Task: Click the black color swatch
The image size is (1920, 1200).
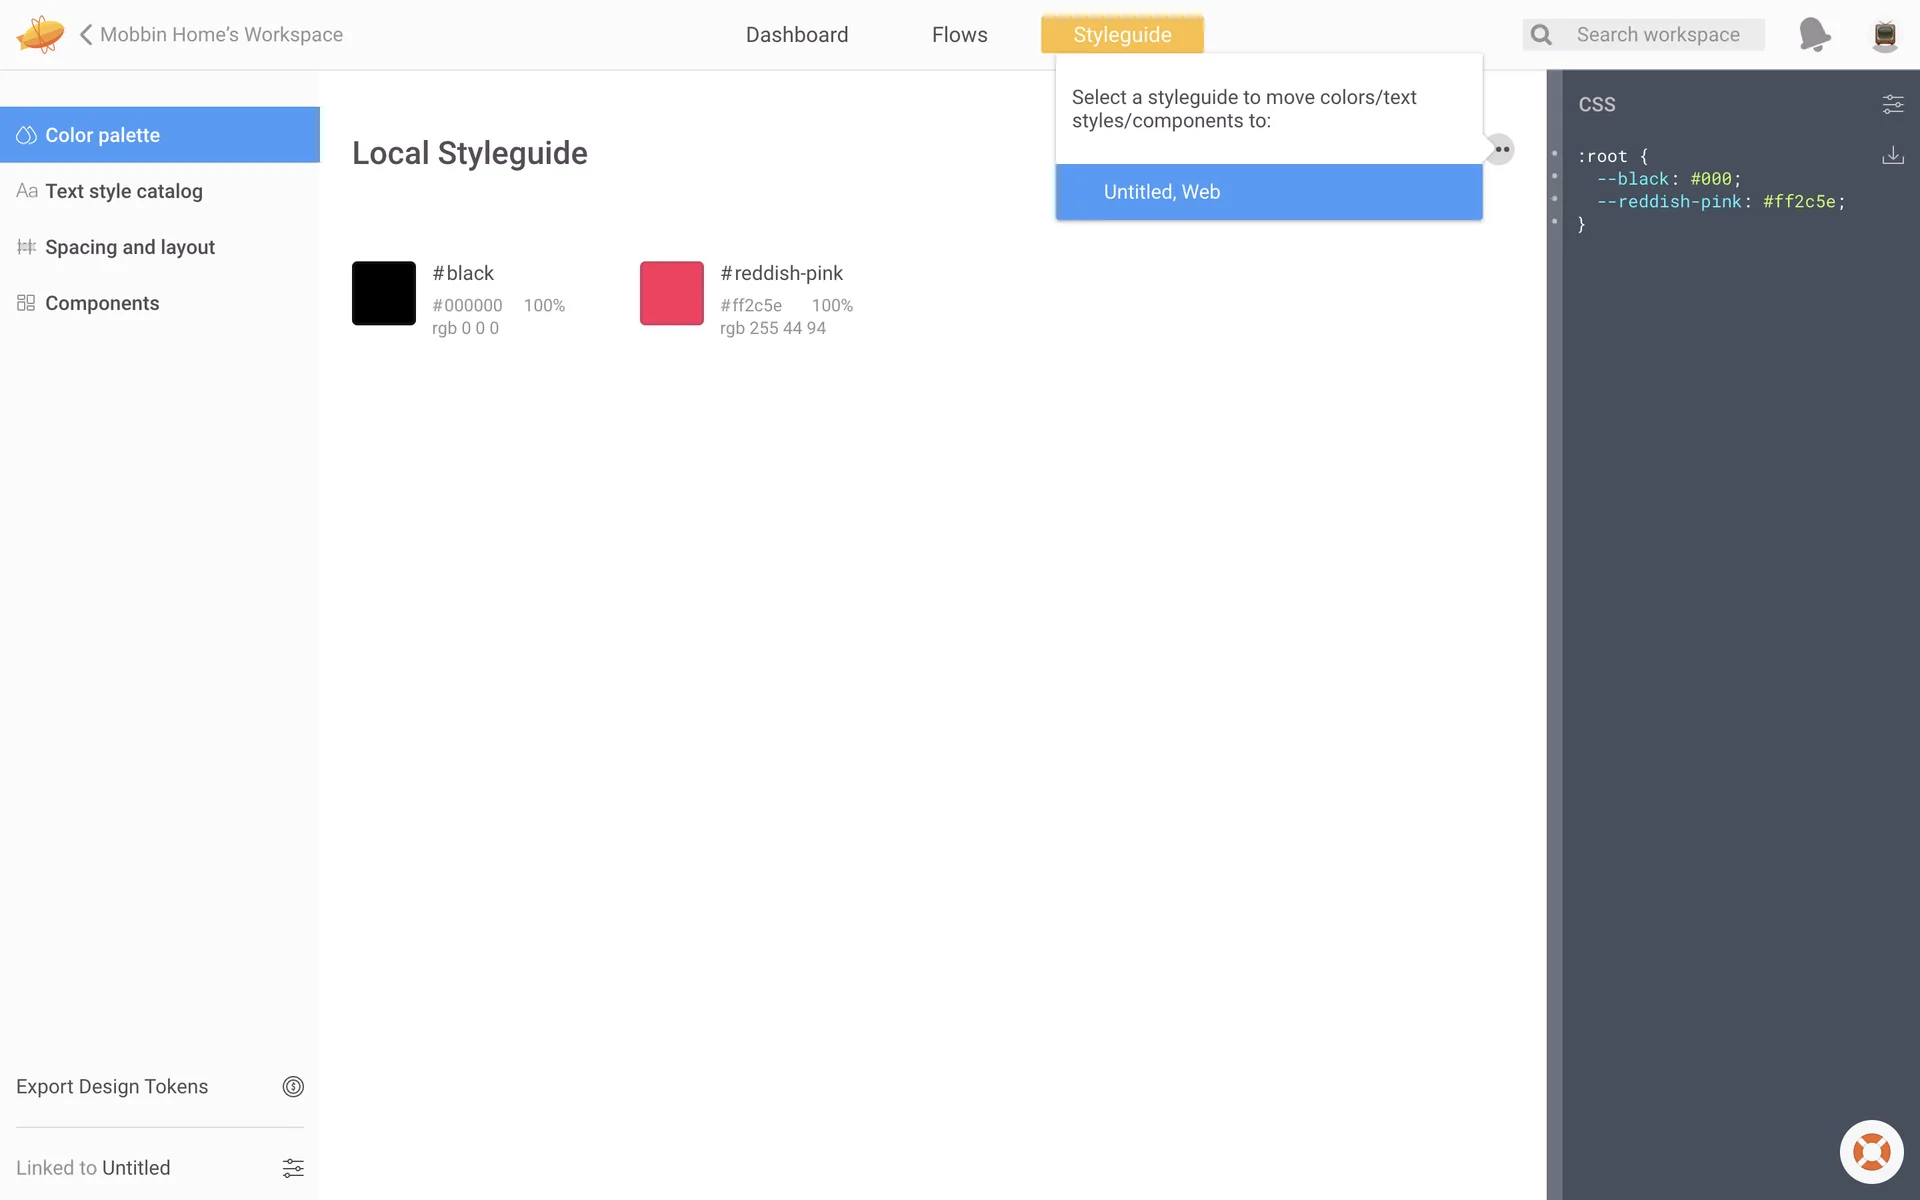Action: 384,293
